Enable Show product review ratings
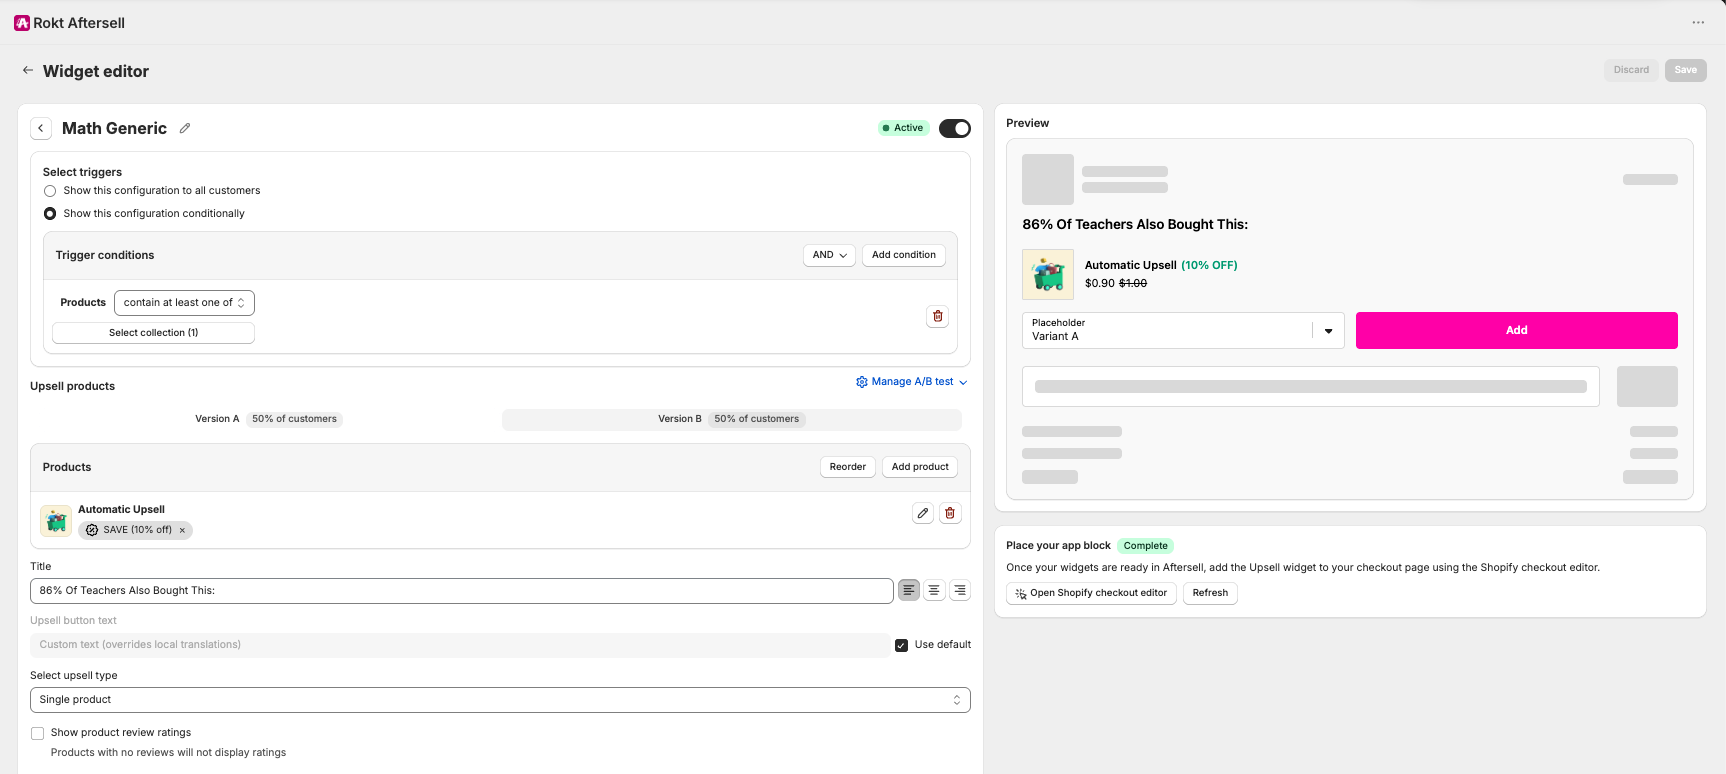 [x=38, y=733]
